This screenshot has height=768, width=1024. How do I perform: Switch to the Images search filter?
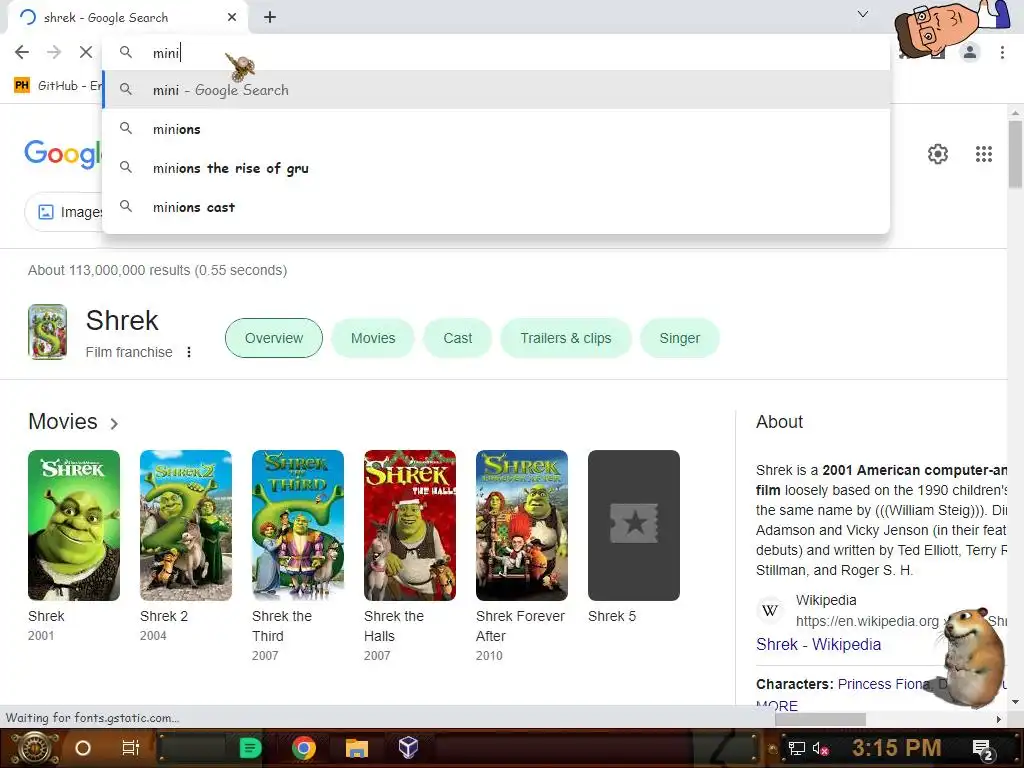point(65,212)
